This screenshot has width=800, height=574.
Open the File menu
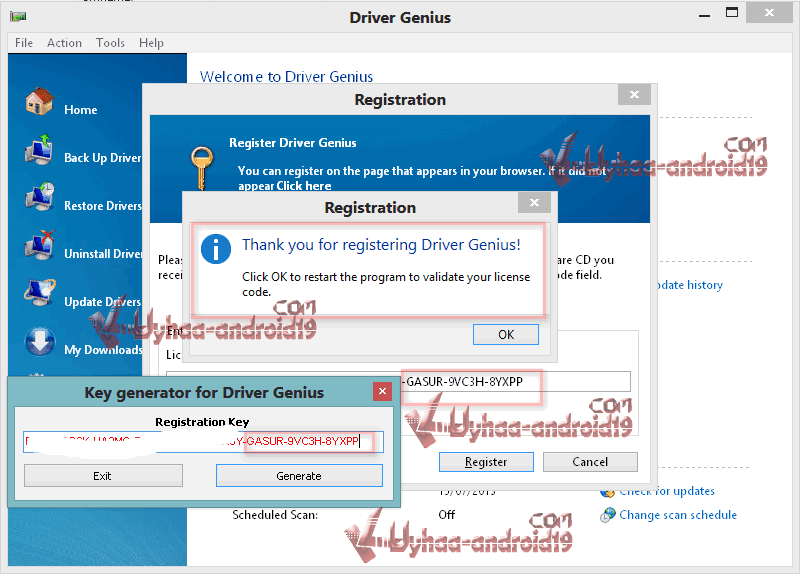(x=24, y=43)
